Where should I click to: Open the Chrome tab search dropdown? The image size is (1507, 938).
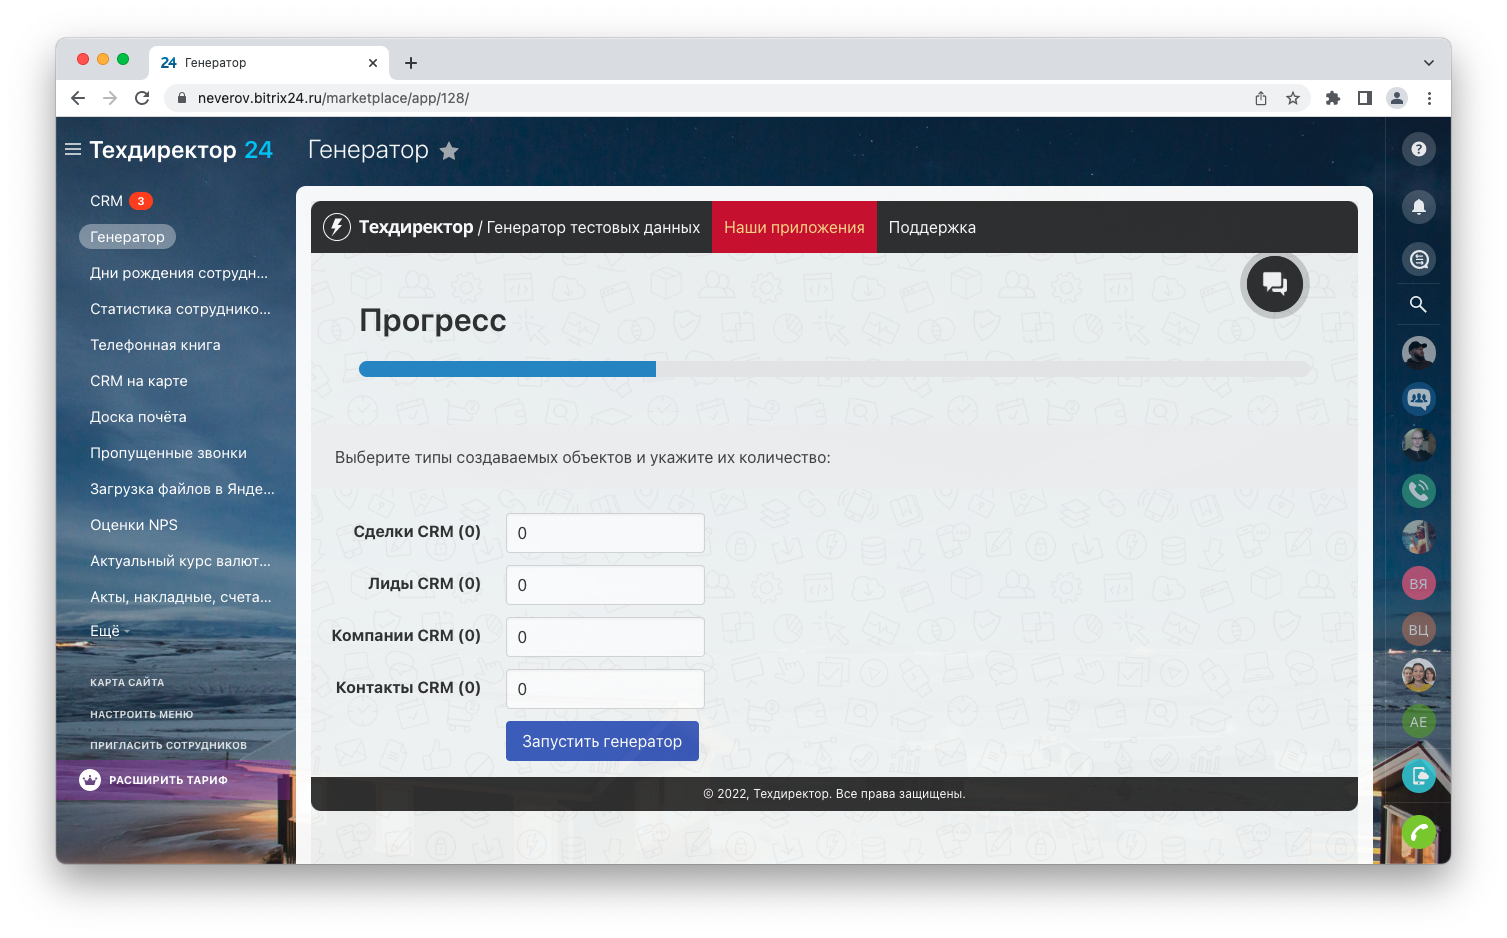click(1428, 62)
